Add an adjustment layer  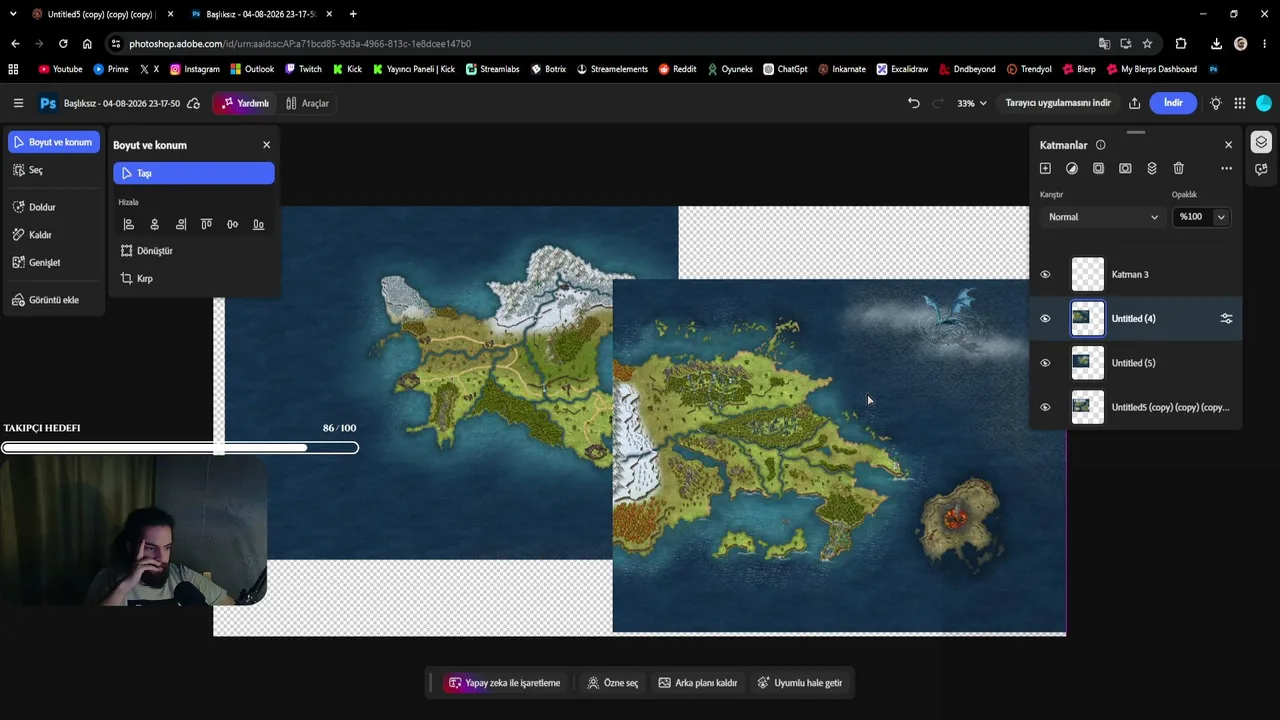point(1072,168)
